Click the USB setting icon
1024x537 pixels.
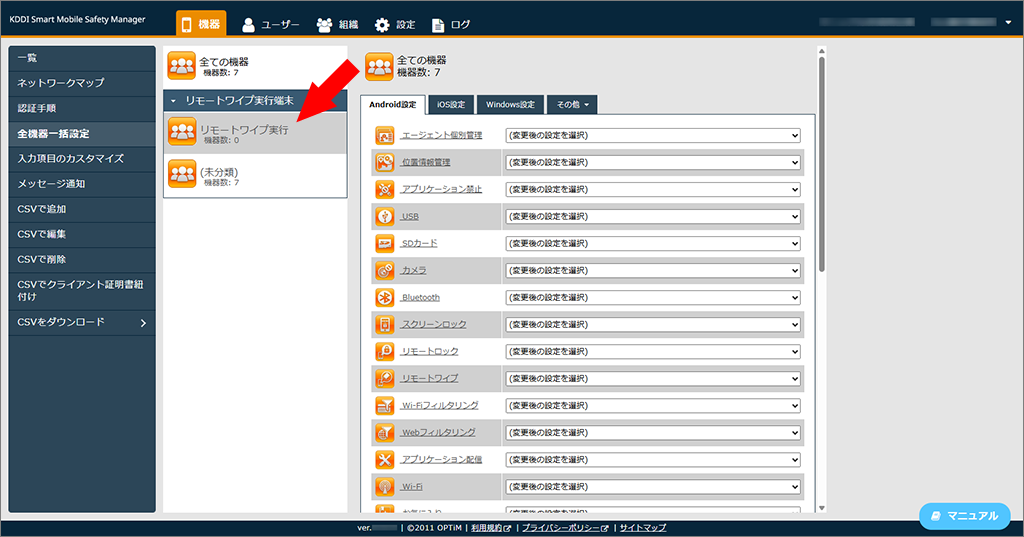pos(385,216)
